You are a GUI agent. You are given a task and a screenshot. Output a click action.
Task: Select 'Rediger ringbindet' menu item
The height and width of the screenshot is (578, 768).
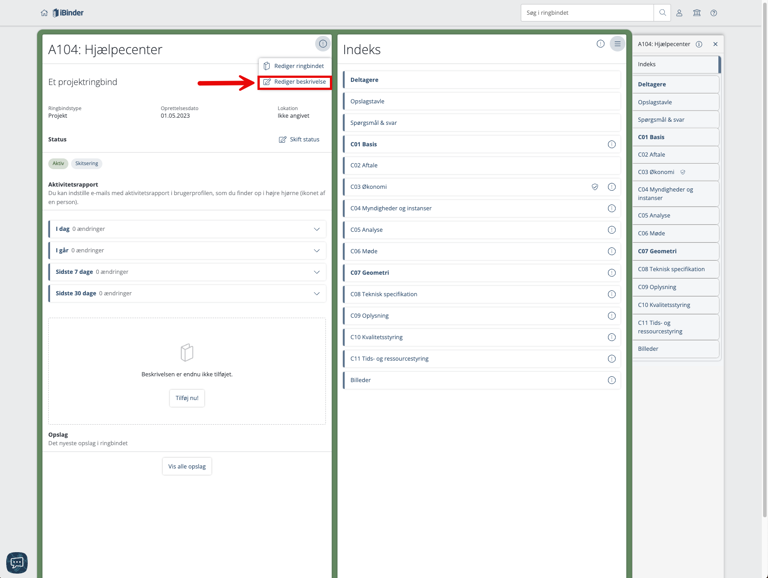tap(298, 66)
